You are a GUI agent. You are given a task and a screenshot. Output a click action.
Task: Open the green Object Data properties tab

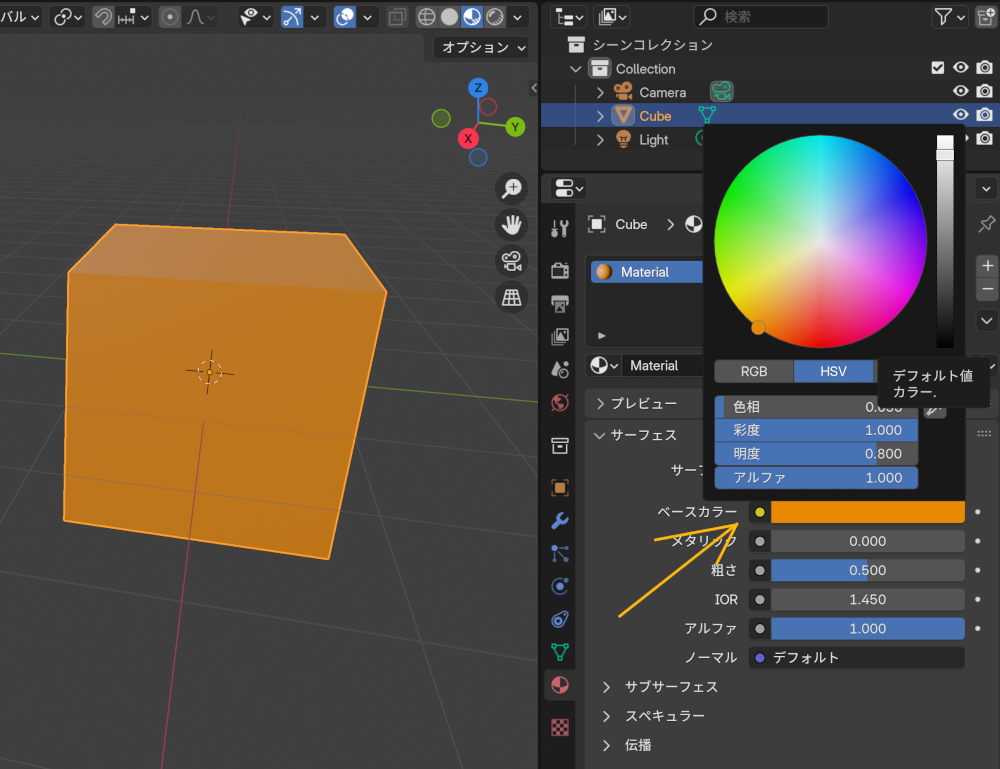[x=559, y=650]
